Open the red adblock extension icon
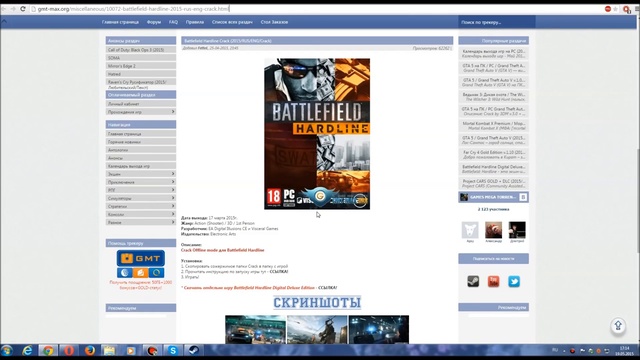This screenshot has height=360, width=640. click(x=607, y=9)
